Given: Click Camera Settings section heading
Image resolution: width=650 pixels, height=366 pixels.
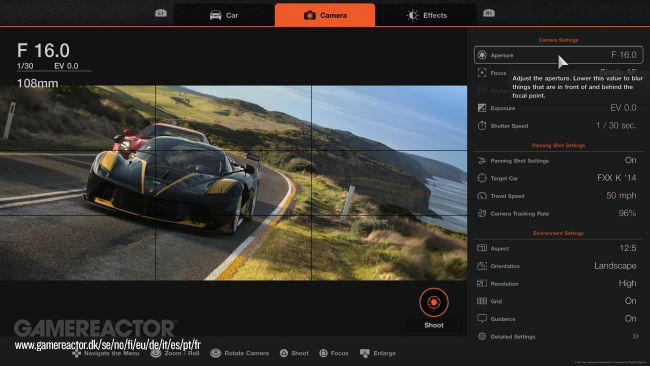Looking at the screenshot, I should pyautogui.click(x=558, y=40).
